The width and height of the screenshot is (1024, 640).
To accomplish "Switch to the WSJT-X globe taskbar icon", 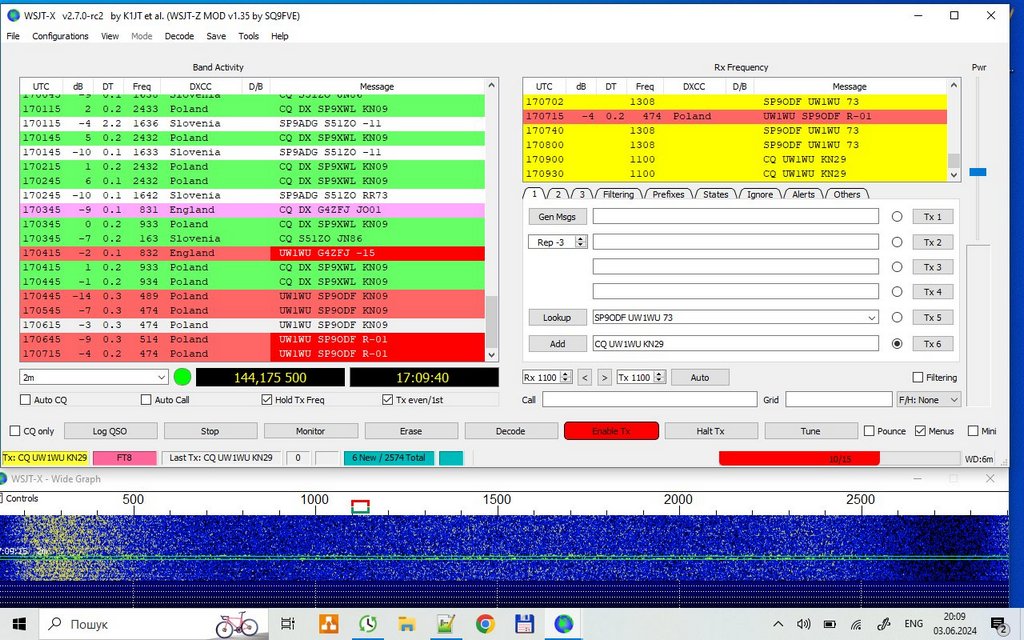I will 564,624.
